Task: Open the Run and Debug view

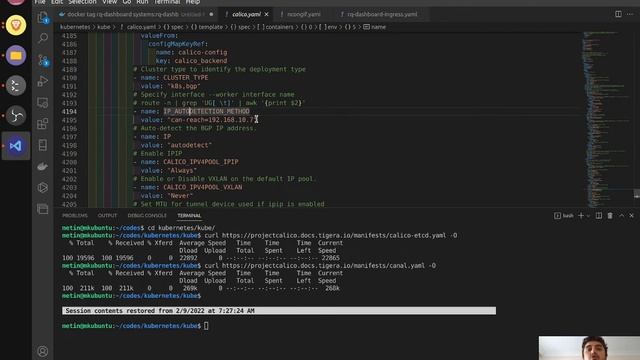Action: point(43,81)
